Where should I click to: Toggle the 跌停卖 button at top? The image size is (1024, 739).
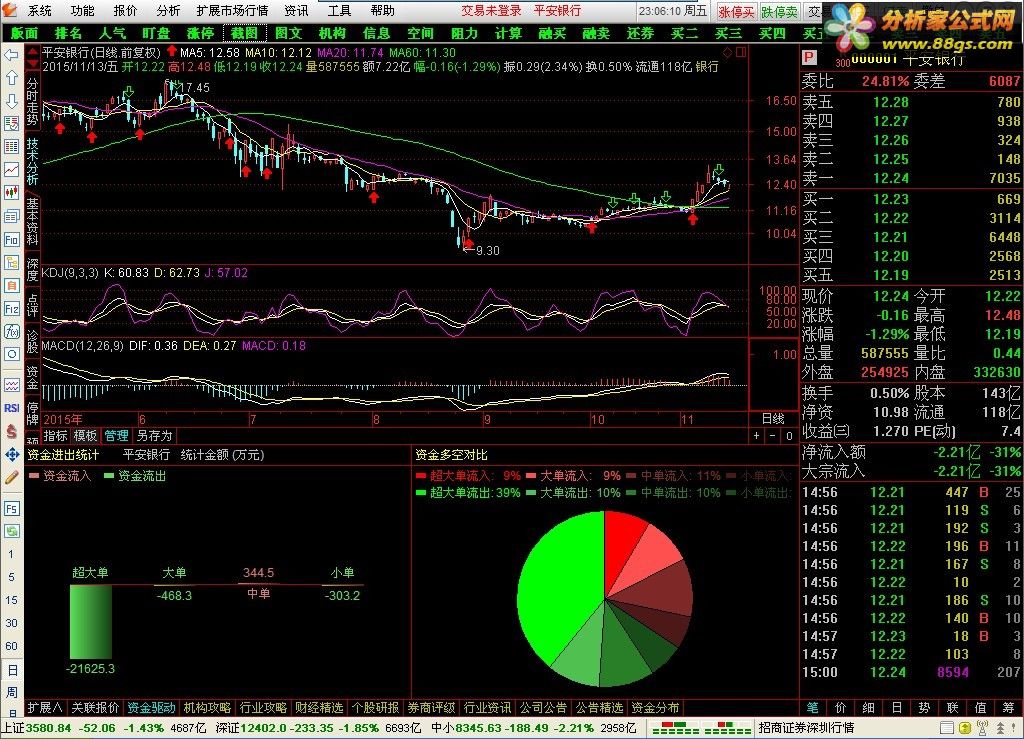tap(779, 12)
